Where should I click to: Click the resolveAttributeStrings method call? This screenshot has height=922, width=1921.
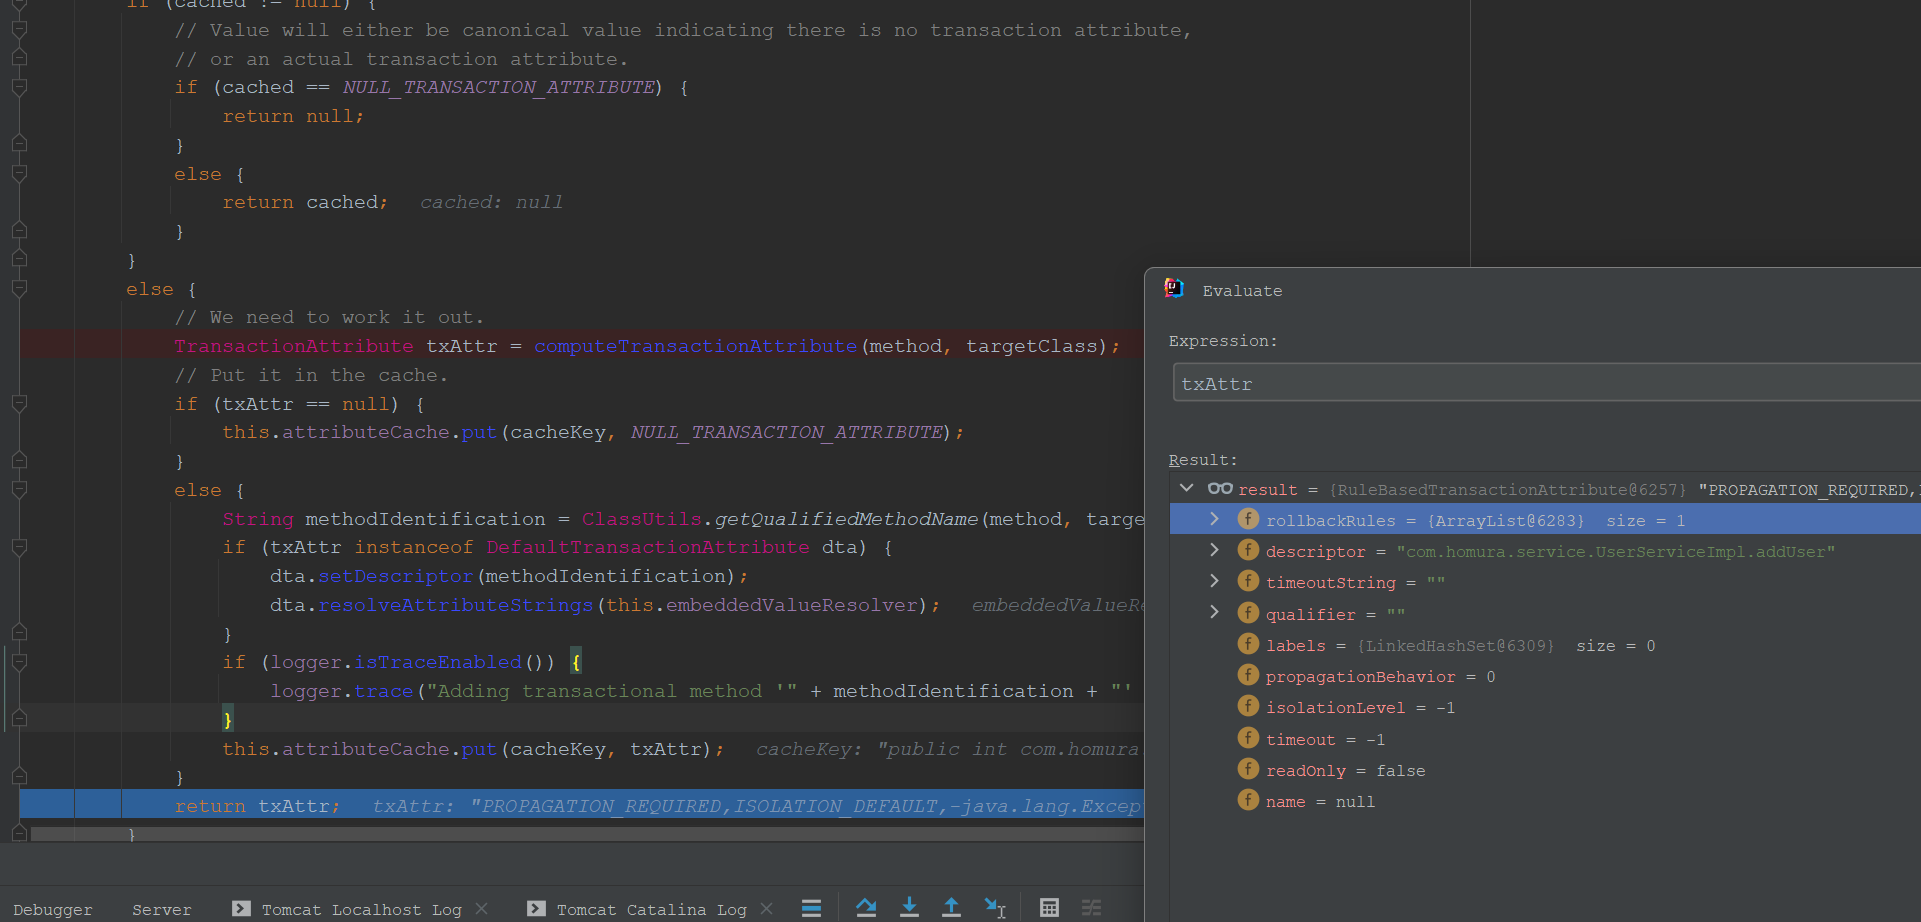coord(455,605)
